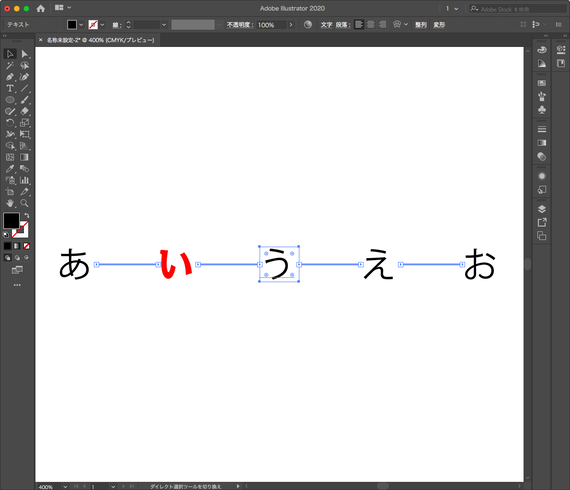Click the opacity 100% input field
The width and height of the screenshot is (570, 490).
[272, 25]
